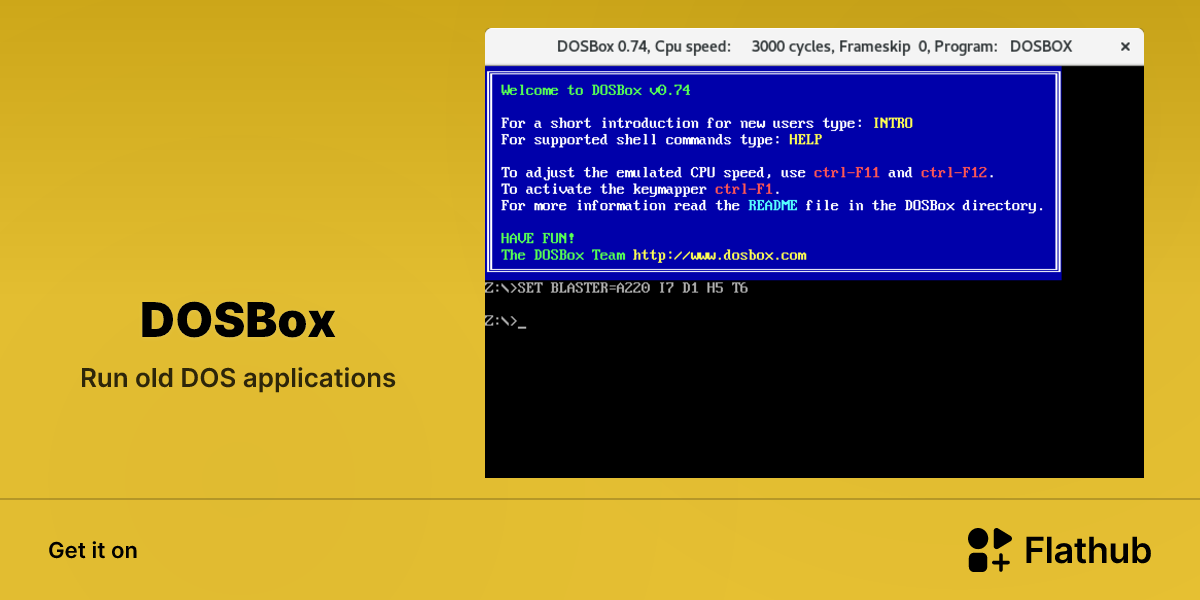The image size is (1200, 600).
Task: Click the "Run old DOS applications" subtitle
Action: [x=238, y=379]
